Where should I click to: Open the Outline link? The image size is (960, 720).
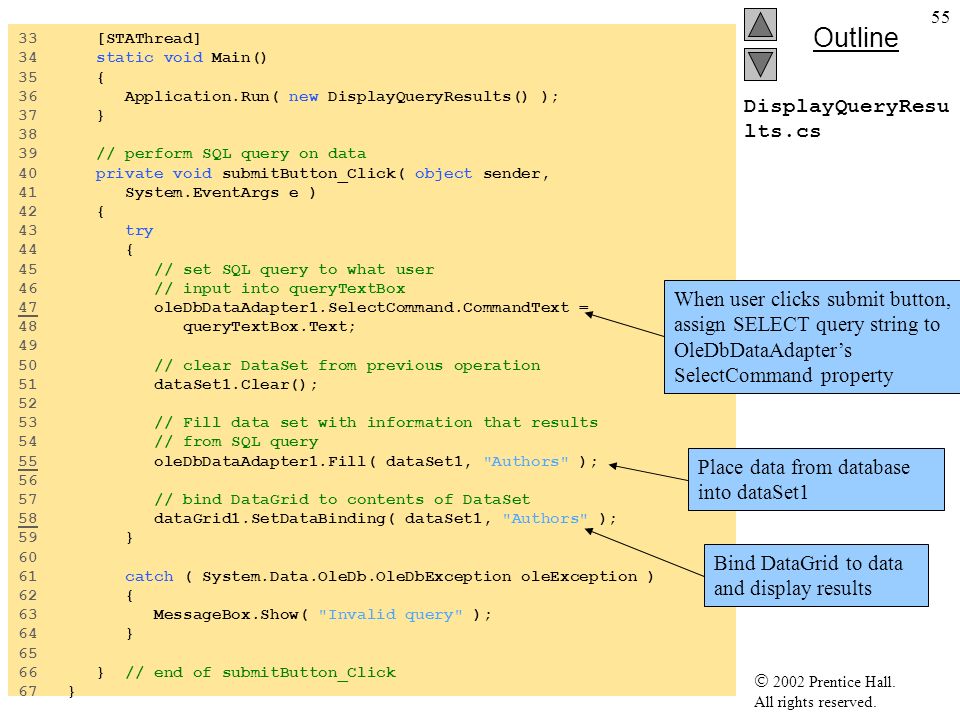click(855, 38)
